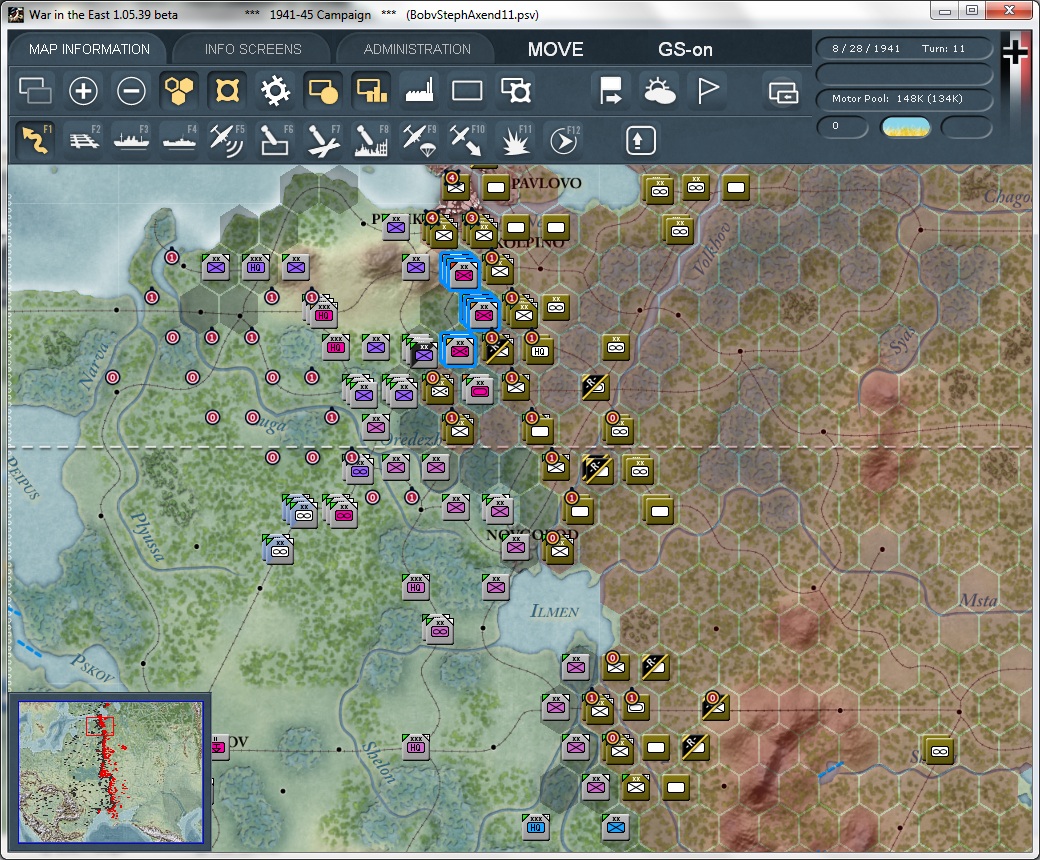Select Air transfer mode F10
Screen dimensions: 1040x860
(467, 139)
